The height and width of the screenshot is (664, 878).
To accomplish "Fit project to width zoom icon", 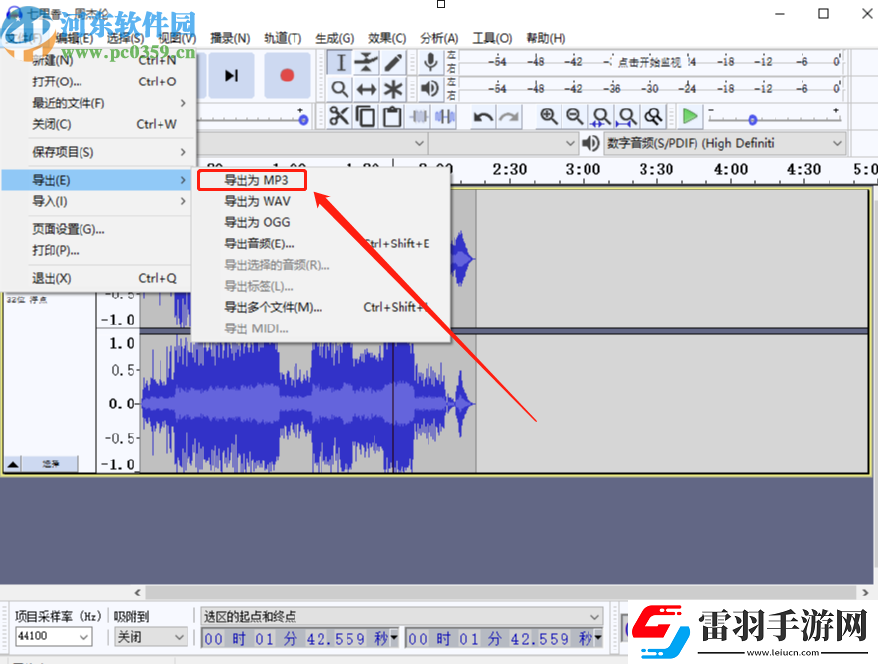I will click(x=627, y=116).
